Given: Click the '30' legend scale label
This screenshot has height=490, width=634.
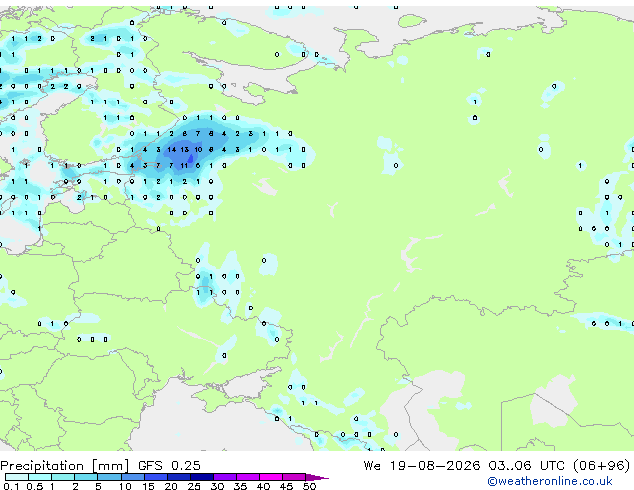Looking at the screenshot, I should point(217,486).
